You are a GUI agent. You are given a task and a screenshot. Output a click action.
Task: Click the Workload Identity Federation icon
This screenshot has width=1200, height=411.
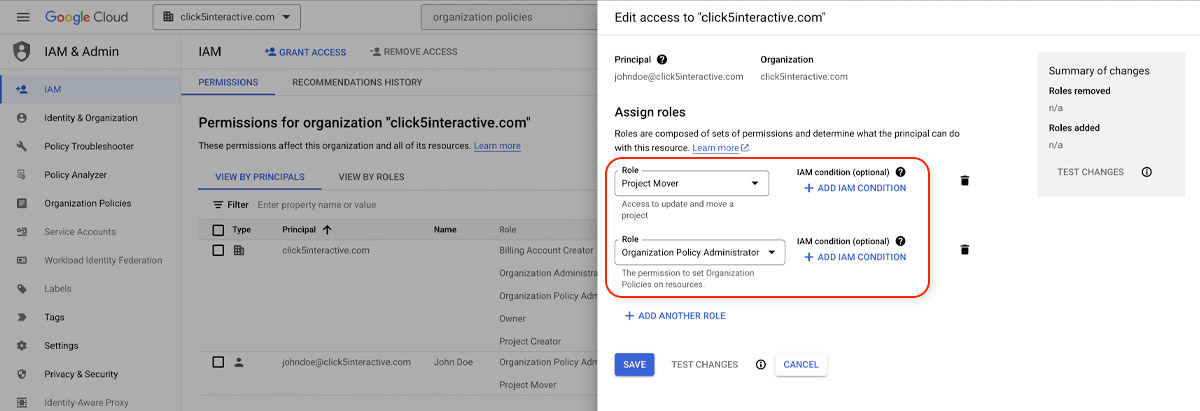22,260
